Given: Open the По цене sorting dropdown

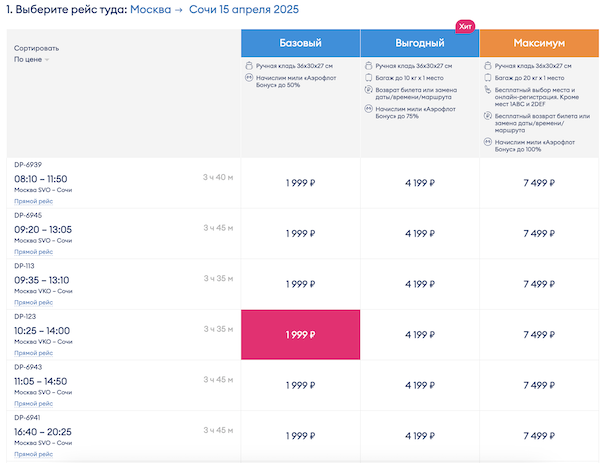Looking at the screenshot, I should 32,60.
